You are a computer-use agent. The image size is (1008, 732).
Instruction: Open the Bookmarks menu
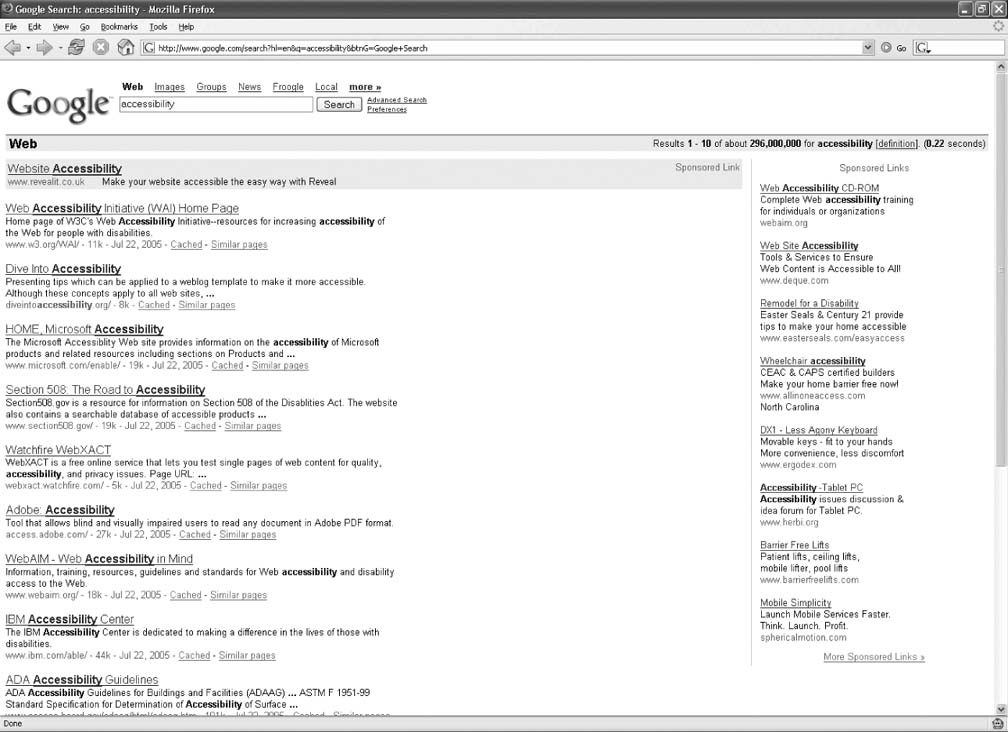[119, 27]
